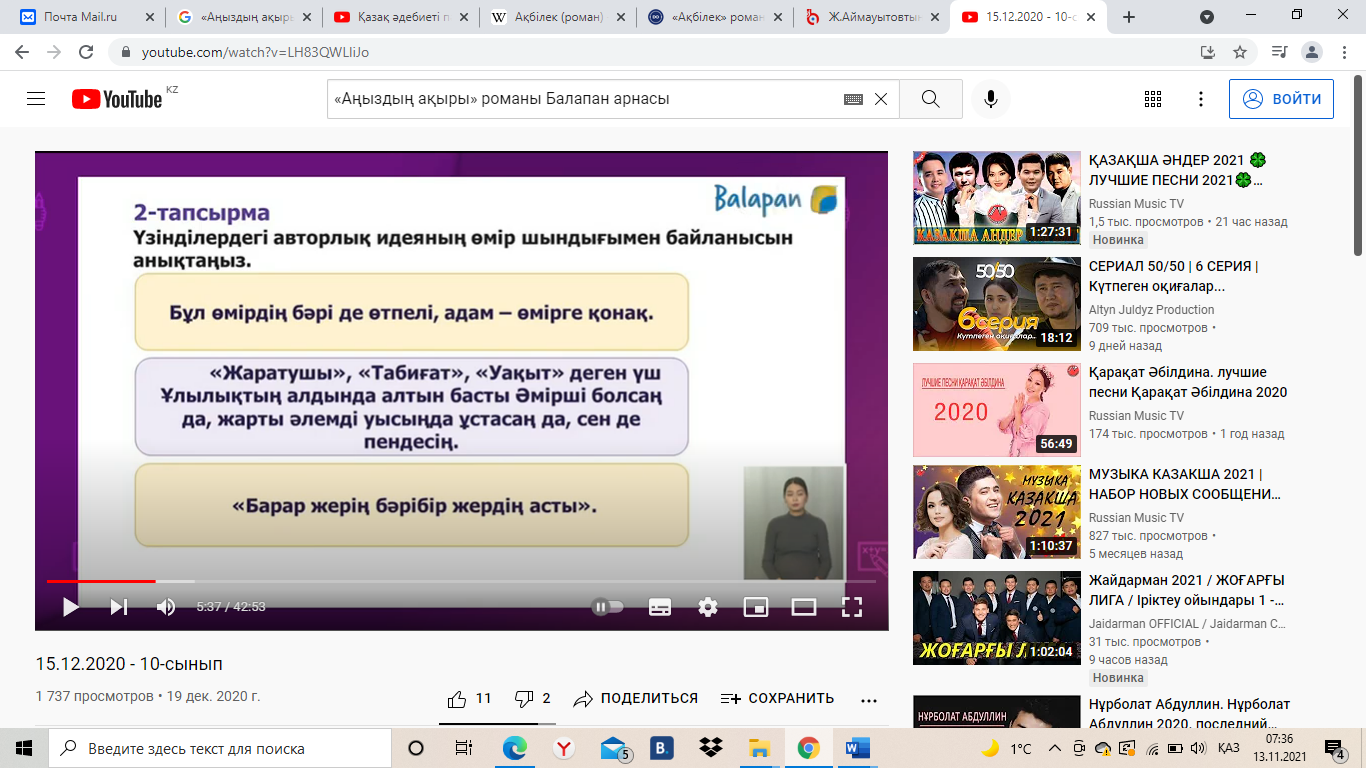Click ПОДЕЛИТЬСЯ to share the video
Screen dimensions: 1366x768
[x=635, y=699]
